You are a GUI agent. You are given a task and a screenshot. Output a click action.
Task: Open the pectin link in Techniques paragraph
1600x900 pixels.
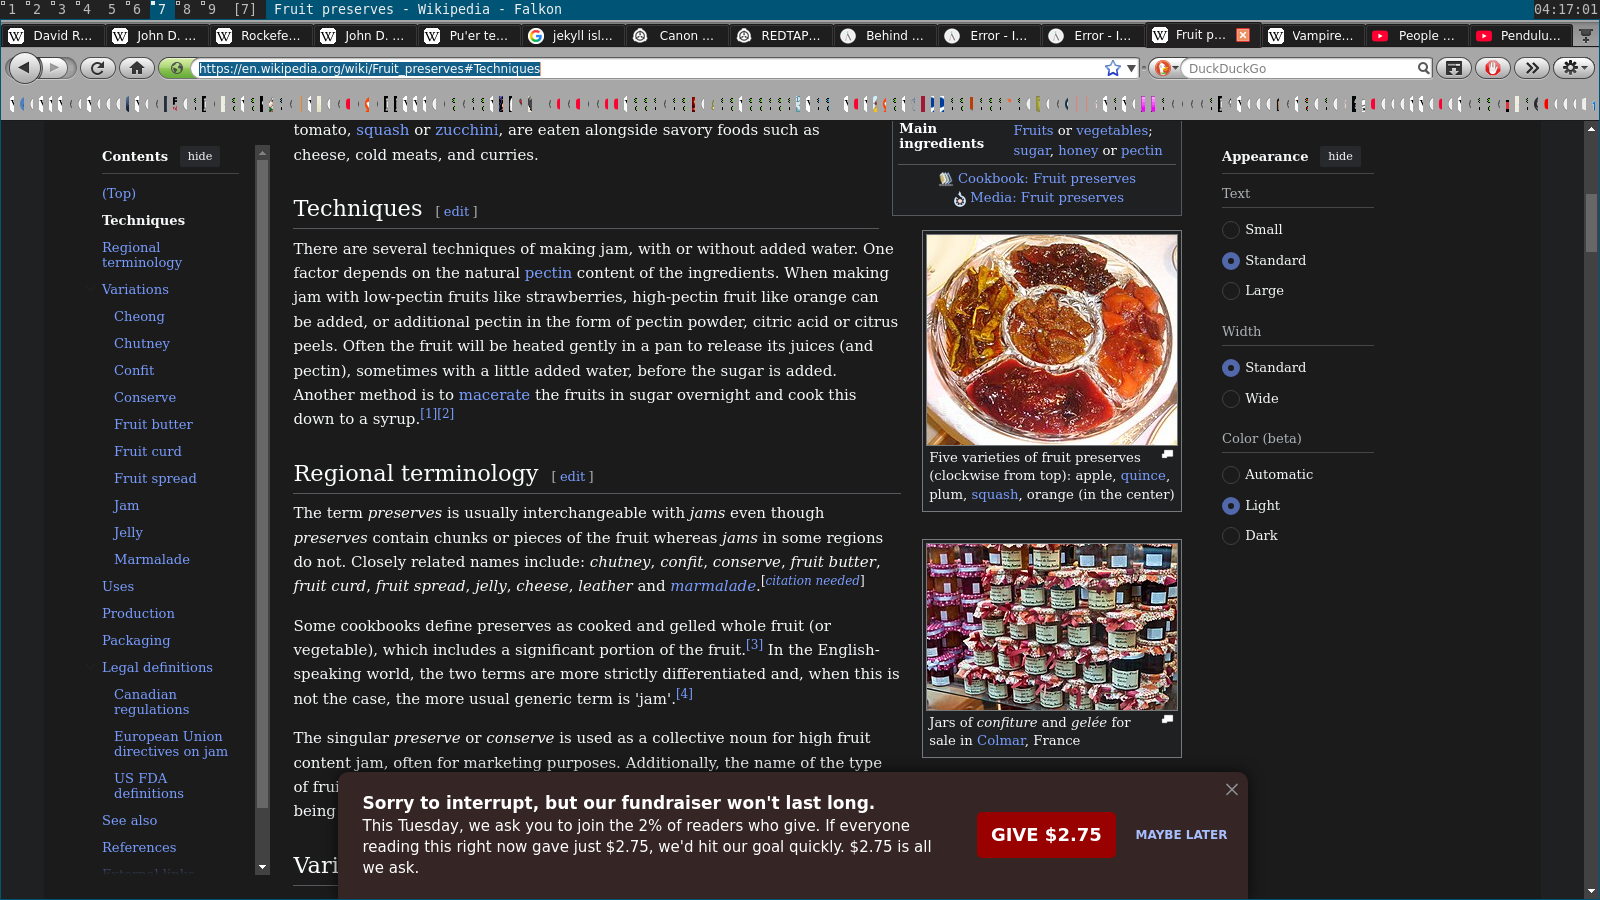click(548, 273)
